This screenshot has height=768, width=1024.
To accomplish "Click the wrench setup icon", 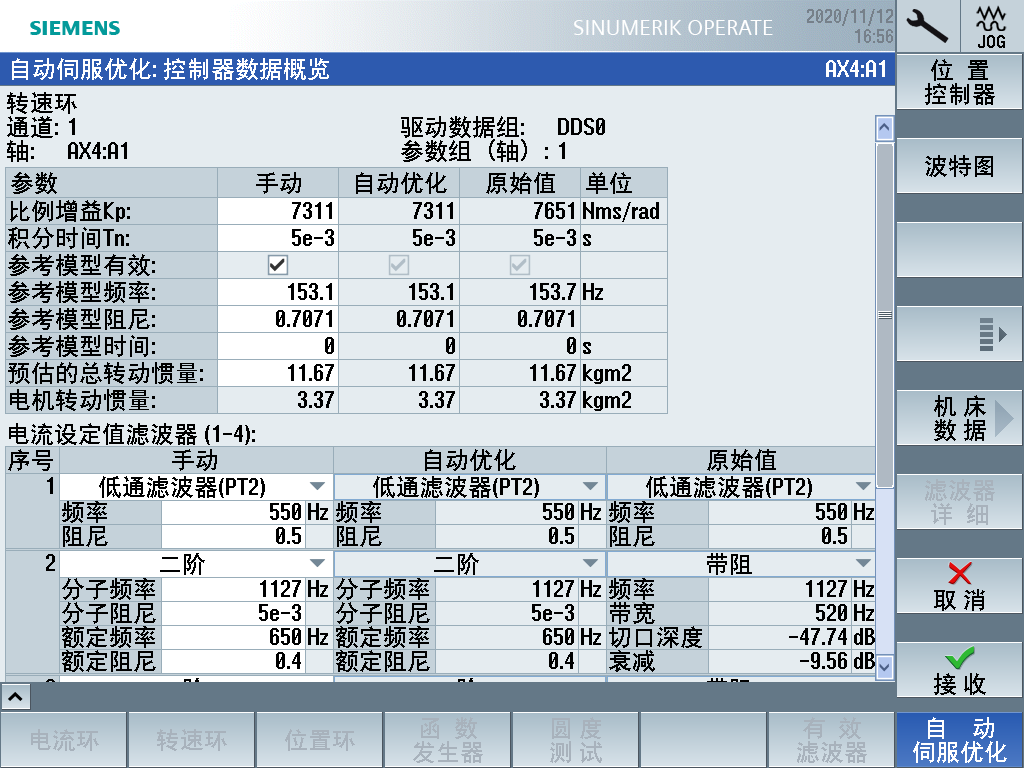I will click(x=927, y=25).
